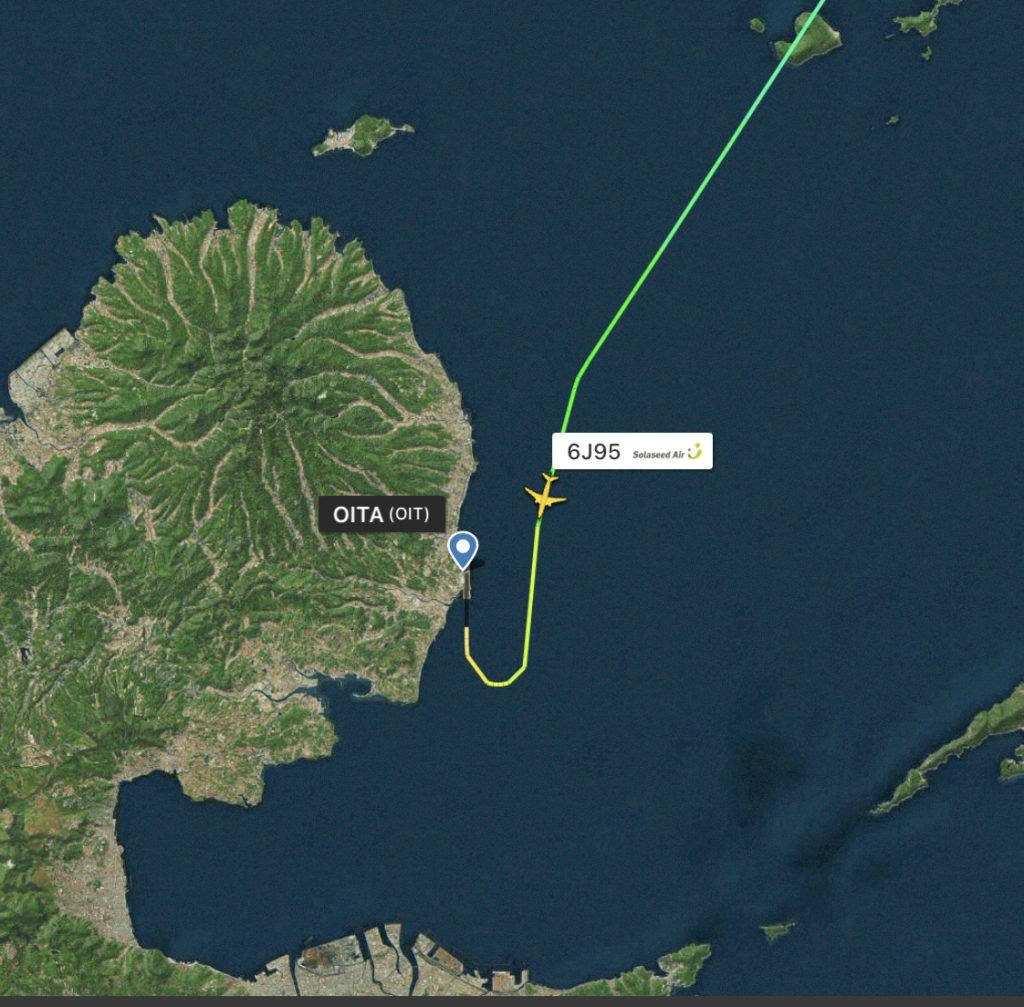Click the small island north of the peninsula
Viewport: 1024px width, 1007px height.
point(362,135)
